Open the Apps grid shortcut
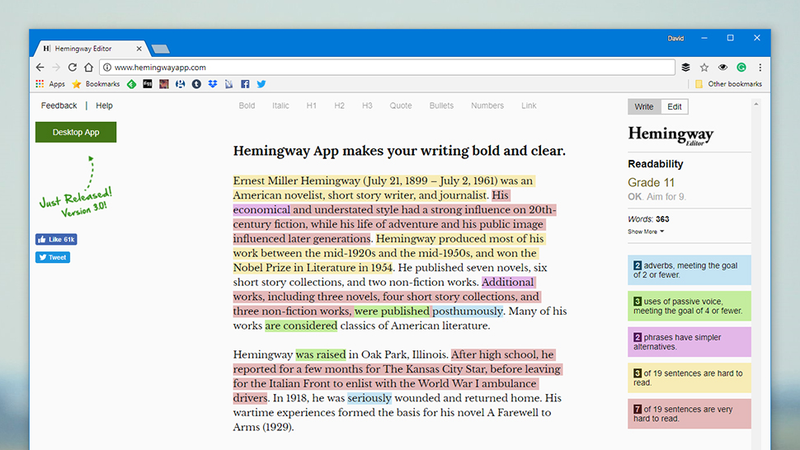 pos(50,84)
